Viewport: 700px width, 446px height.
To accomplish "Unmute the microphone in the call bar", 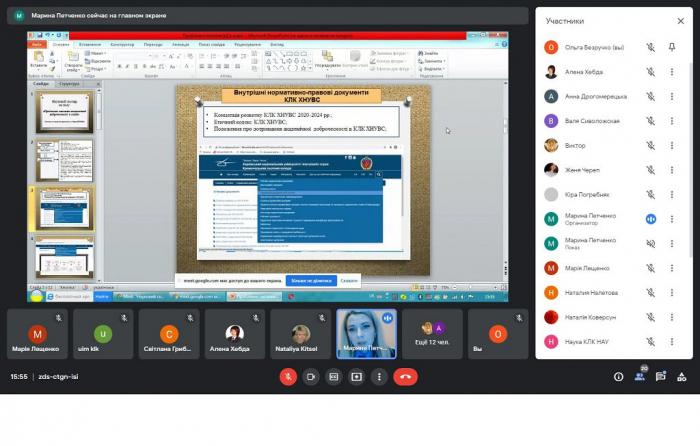I will pyautogui.click(x=287, y=377).
